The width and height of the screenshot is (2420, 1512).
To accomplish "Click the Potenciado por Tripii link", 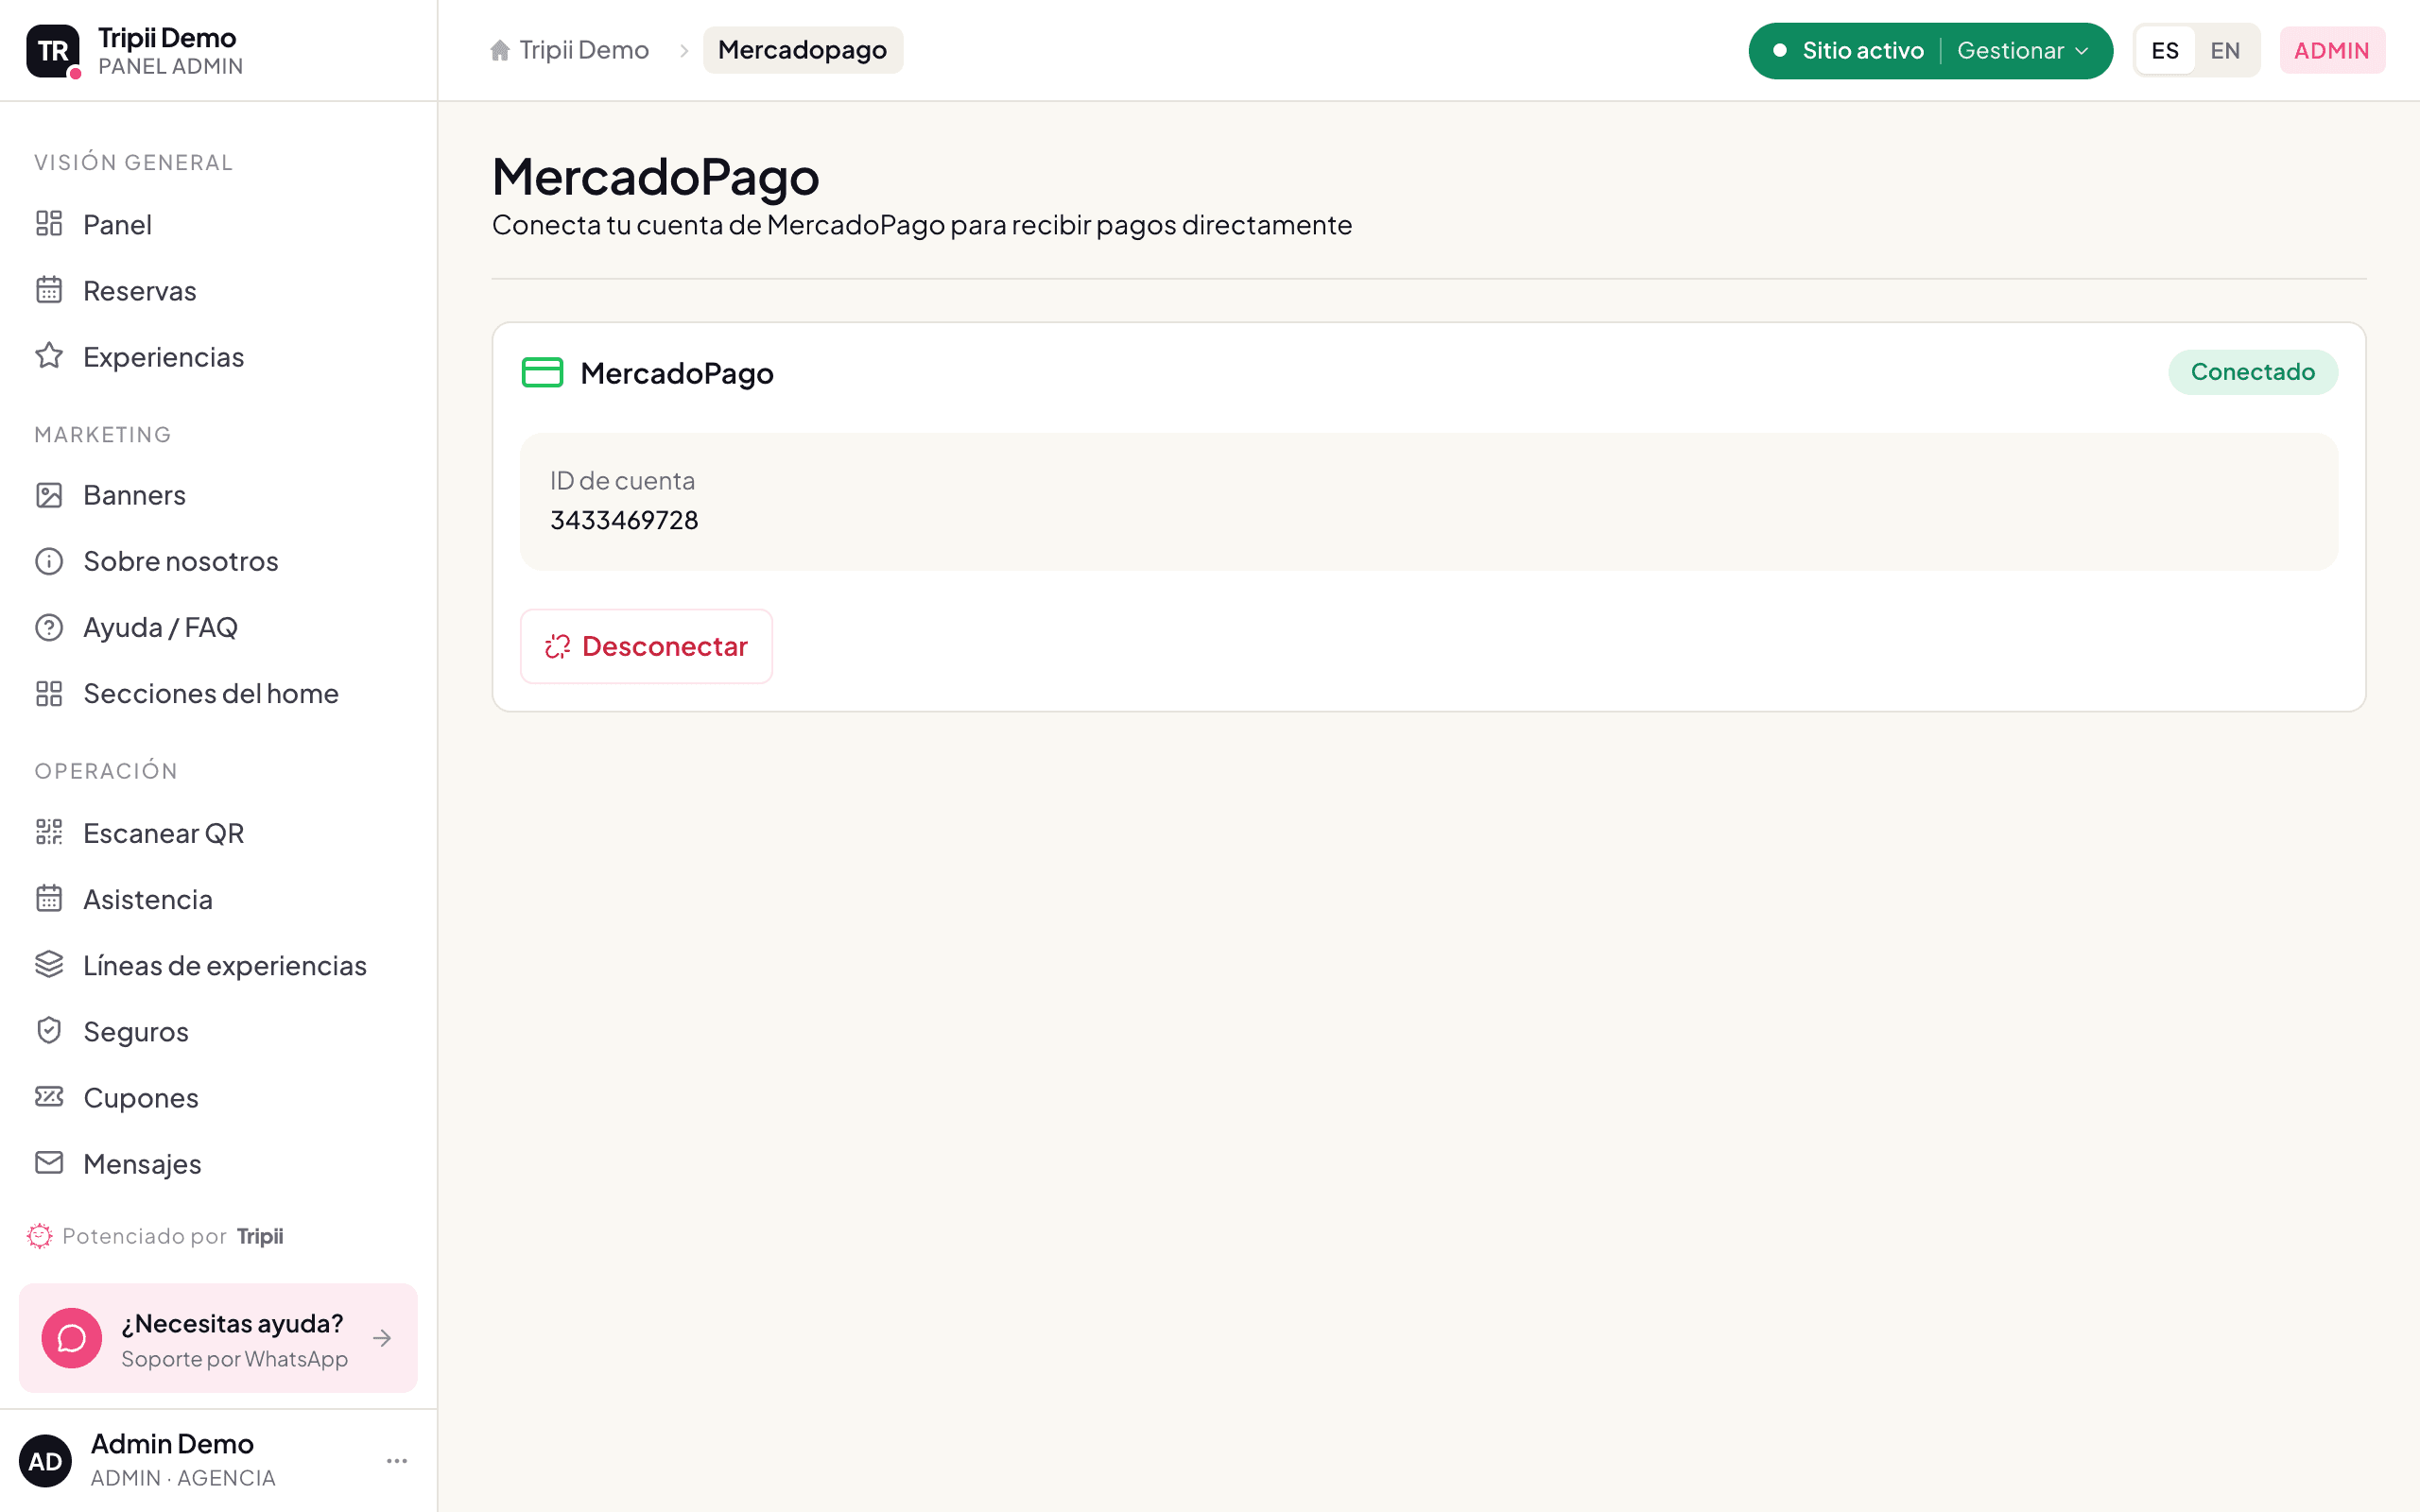I will click(156, 1236).
